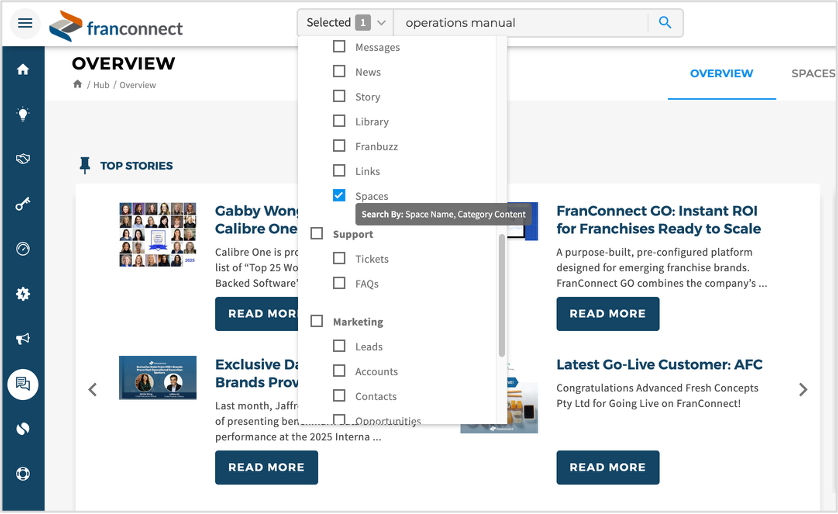
Task: Click the magnifier search button
Action: (665, 23)
